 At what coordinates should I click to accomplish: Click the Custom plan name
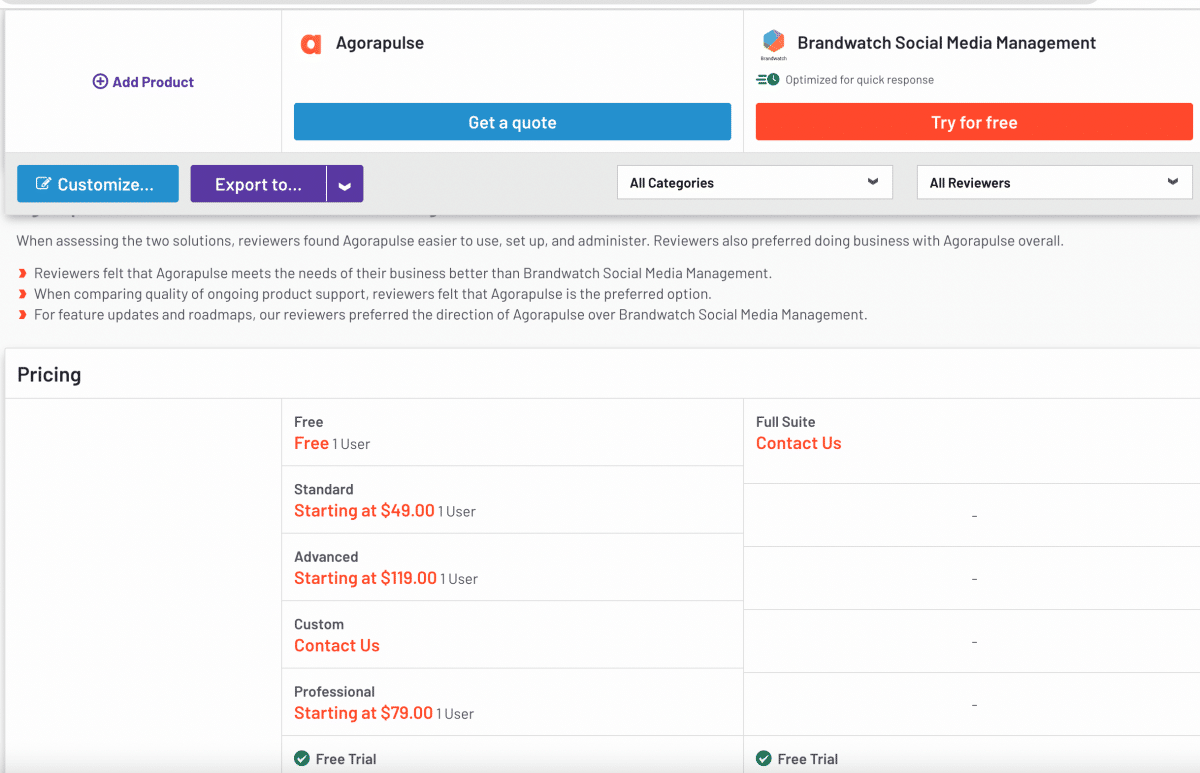[x=319, y=624]
